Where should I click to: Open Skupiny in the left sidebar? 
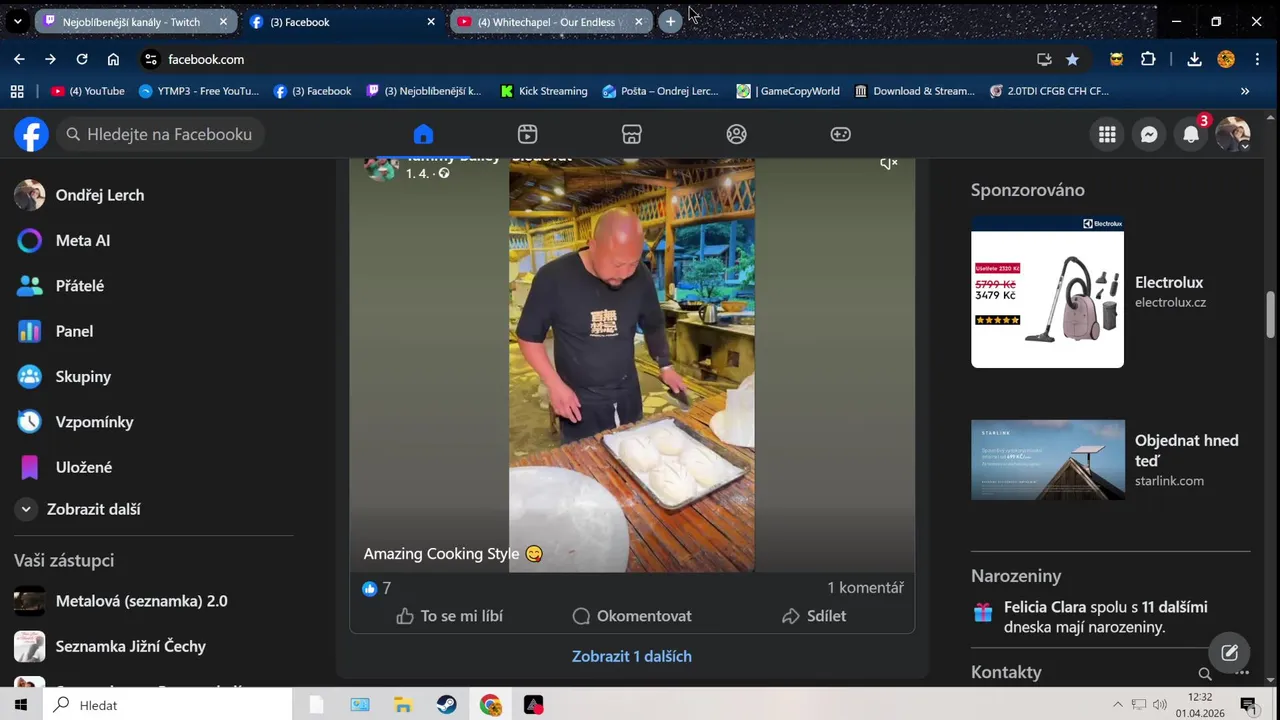point(83,376)
